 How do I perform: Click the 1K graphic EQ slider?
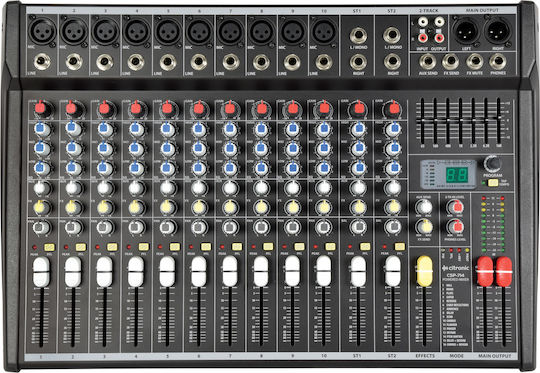coord(460,121)
